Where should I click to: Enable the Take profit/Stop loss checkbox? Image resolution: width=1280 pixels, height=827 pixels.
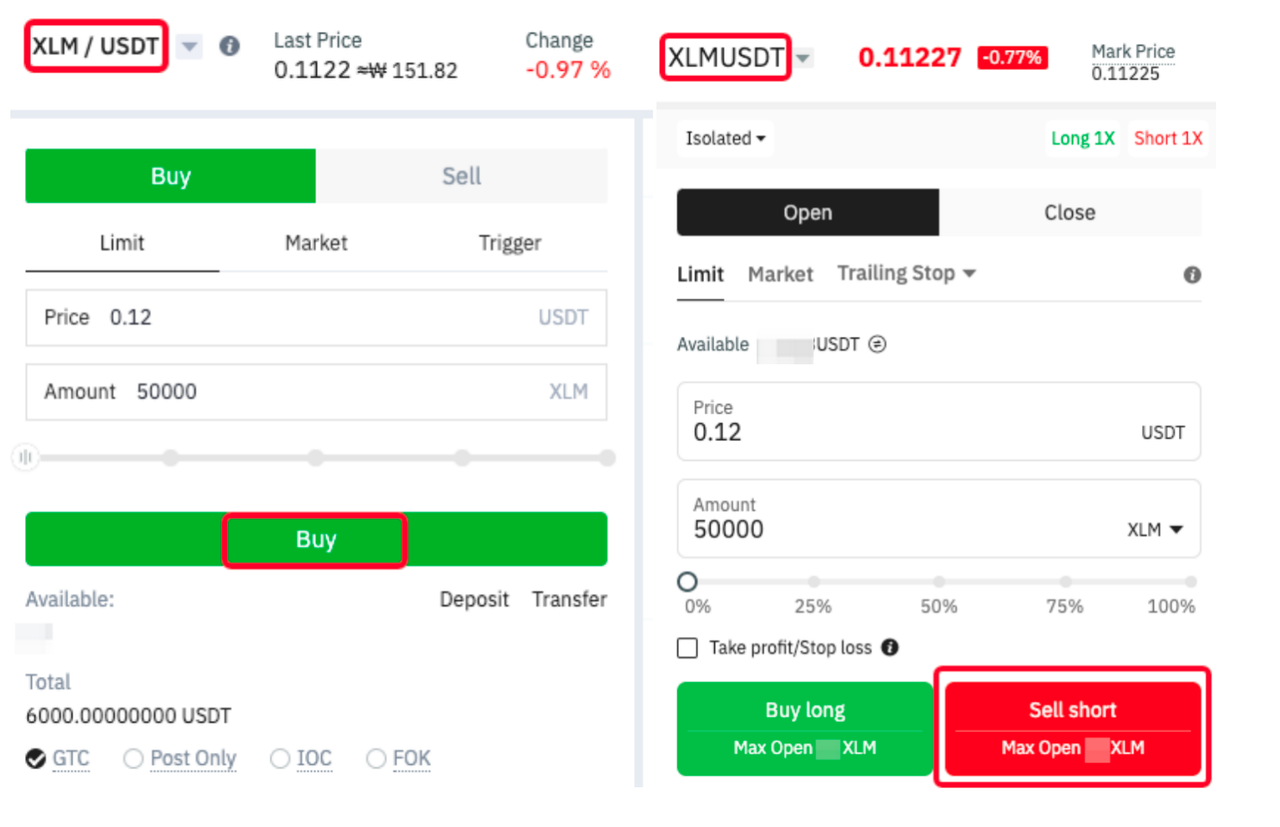point(688,648)
